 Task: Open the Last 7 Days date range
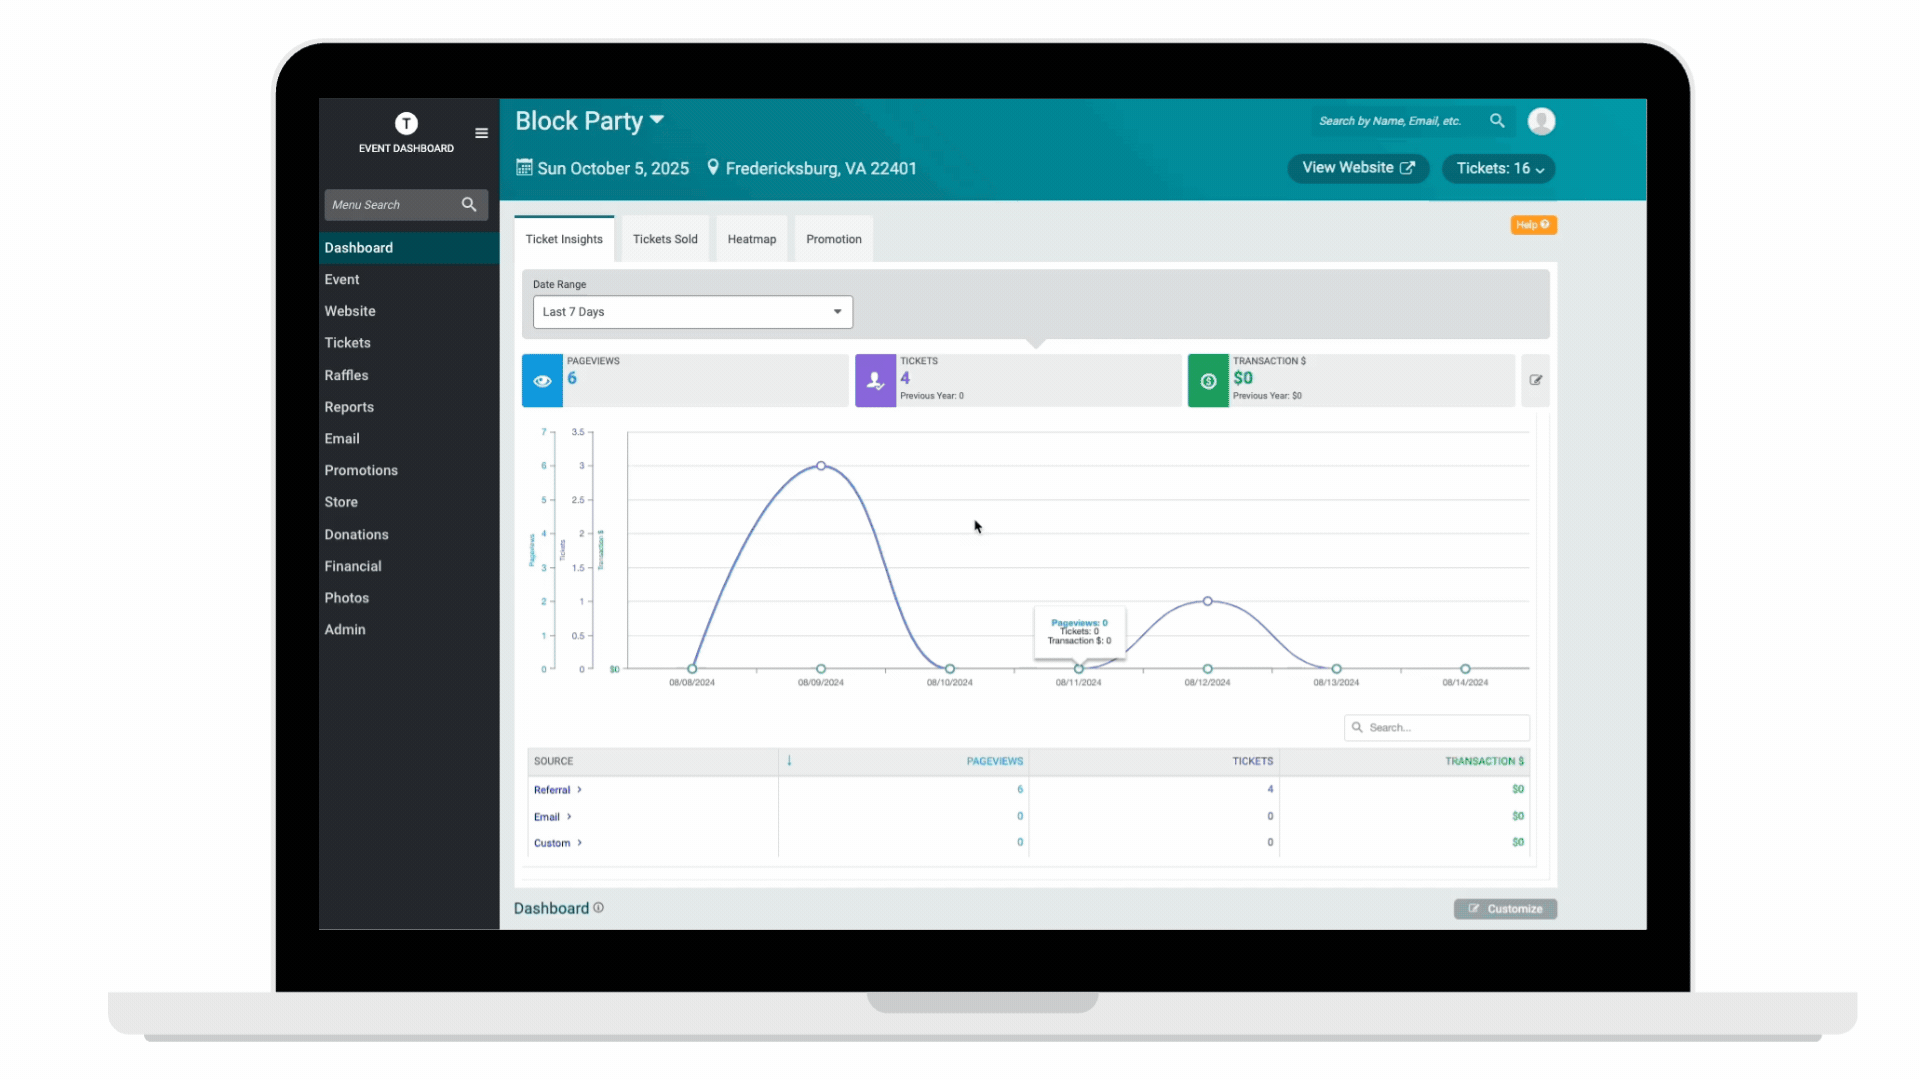point(692,312)
